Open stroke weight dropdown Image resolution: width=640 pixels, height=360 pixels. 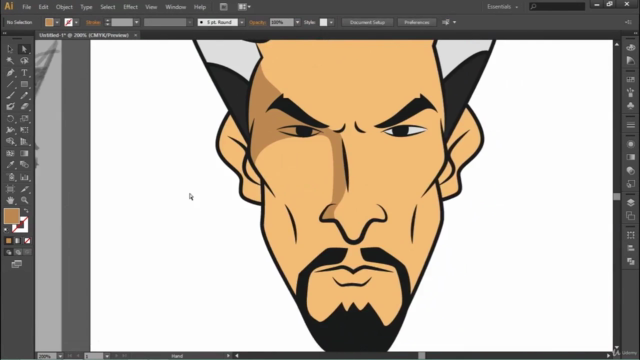[x=136, y=22]
